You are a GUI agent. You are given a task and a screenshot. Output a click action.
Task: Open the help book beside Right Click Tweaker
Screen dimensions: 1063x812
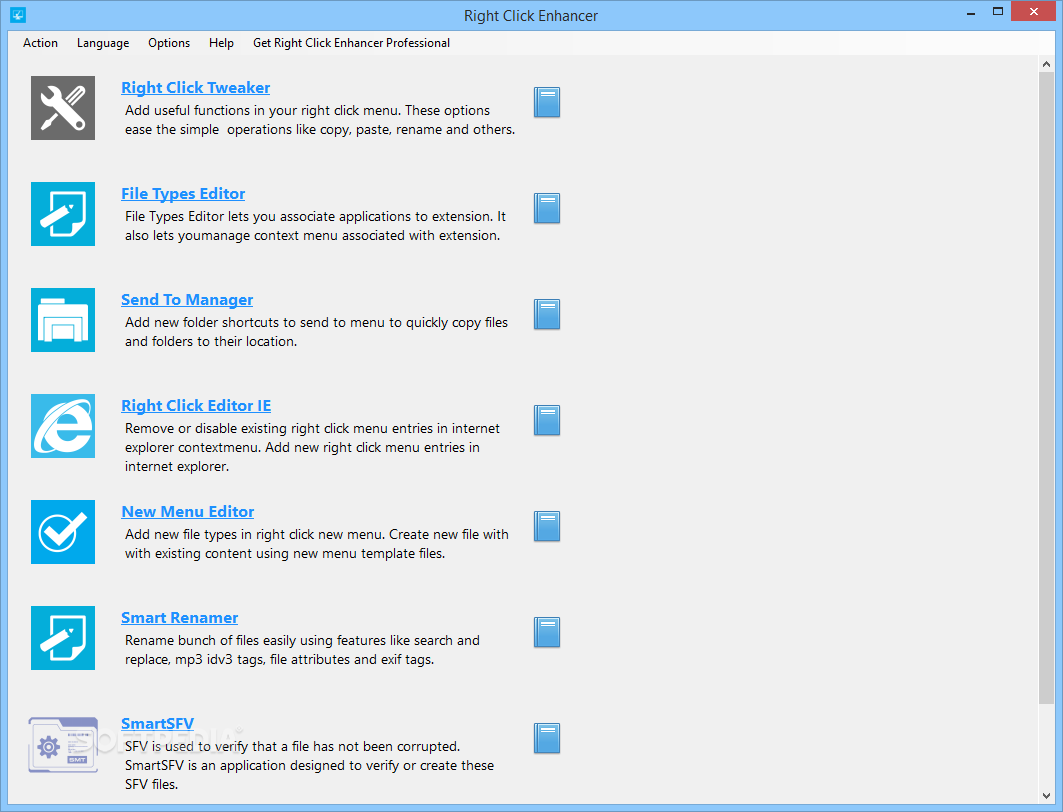point(546,102)
